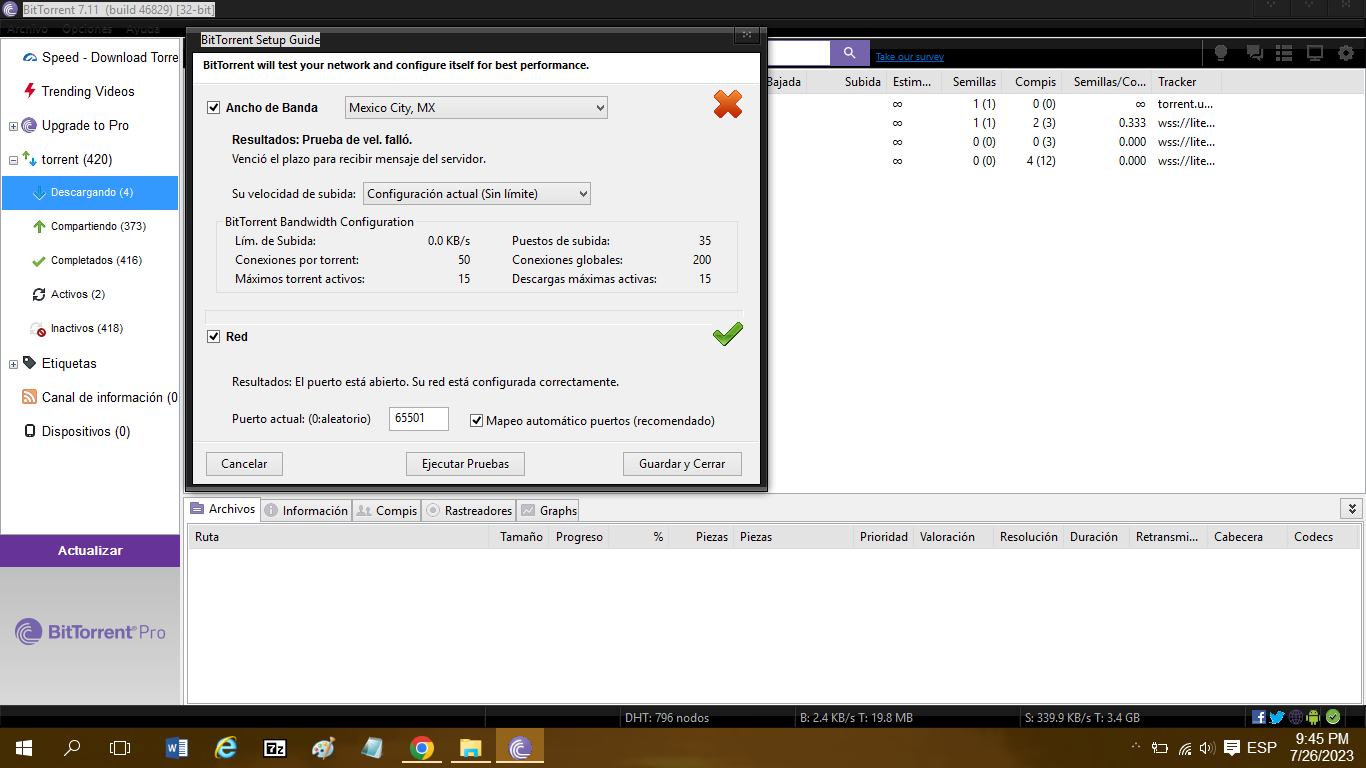Open 7-Zip from taskbar

pyautogui.click(x=275, y=747)
